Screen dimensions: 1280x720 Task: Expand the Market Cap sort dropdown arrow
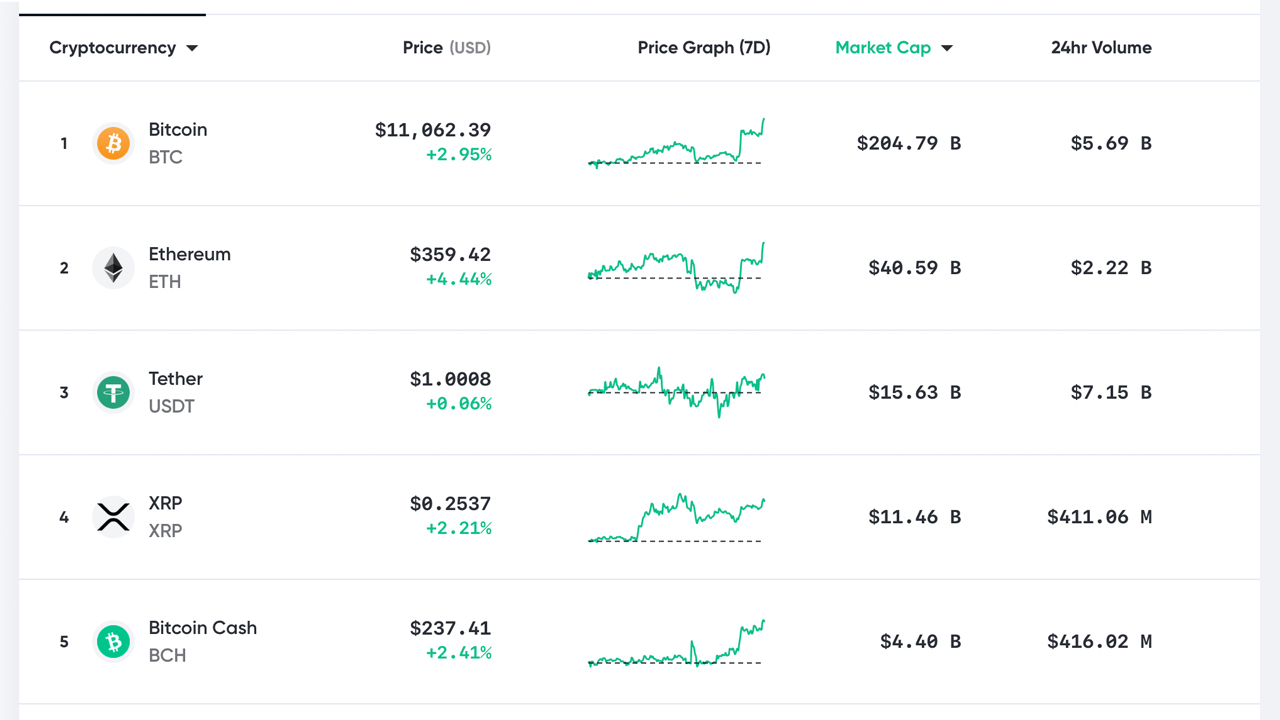pos(947,48)
